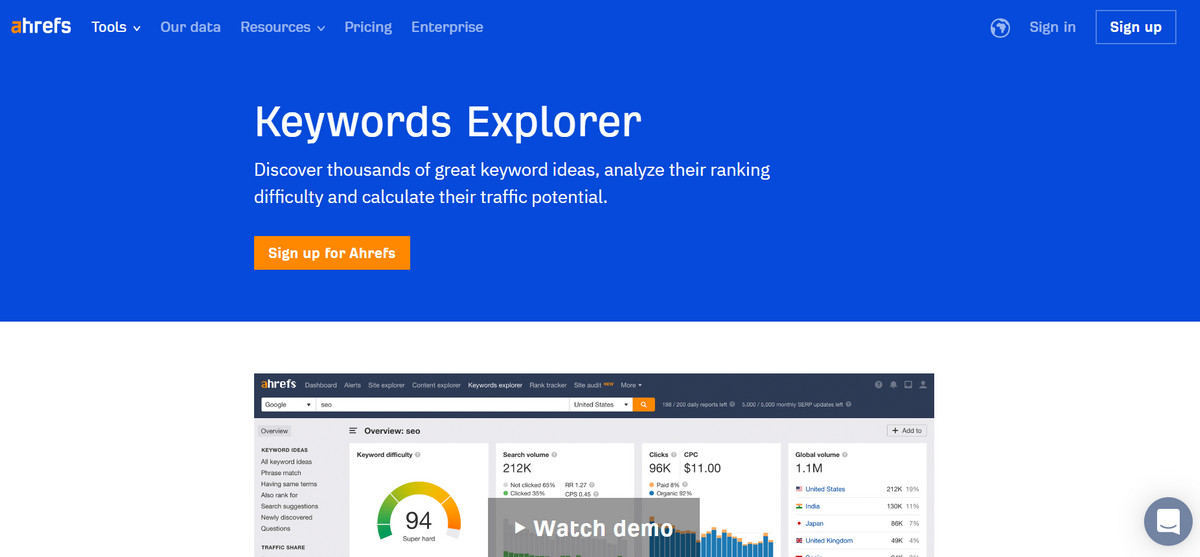Viewport: 1200px width, 557px height.
Task: Select Dashboard in the demo screenshot menu
Action: tap(321, 385)
